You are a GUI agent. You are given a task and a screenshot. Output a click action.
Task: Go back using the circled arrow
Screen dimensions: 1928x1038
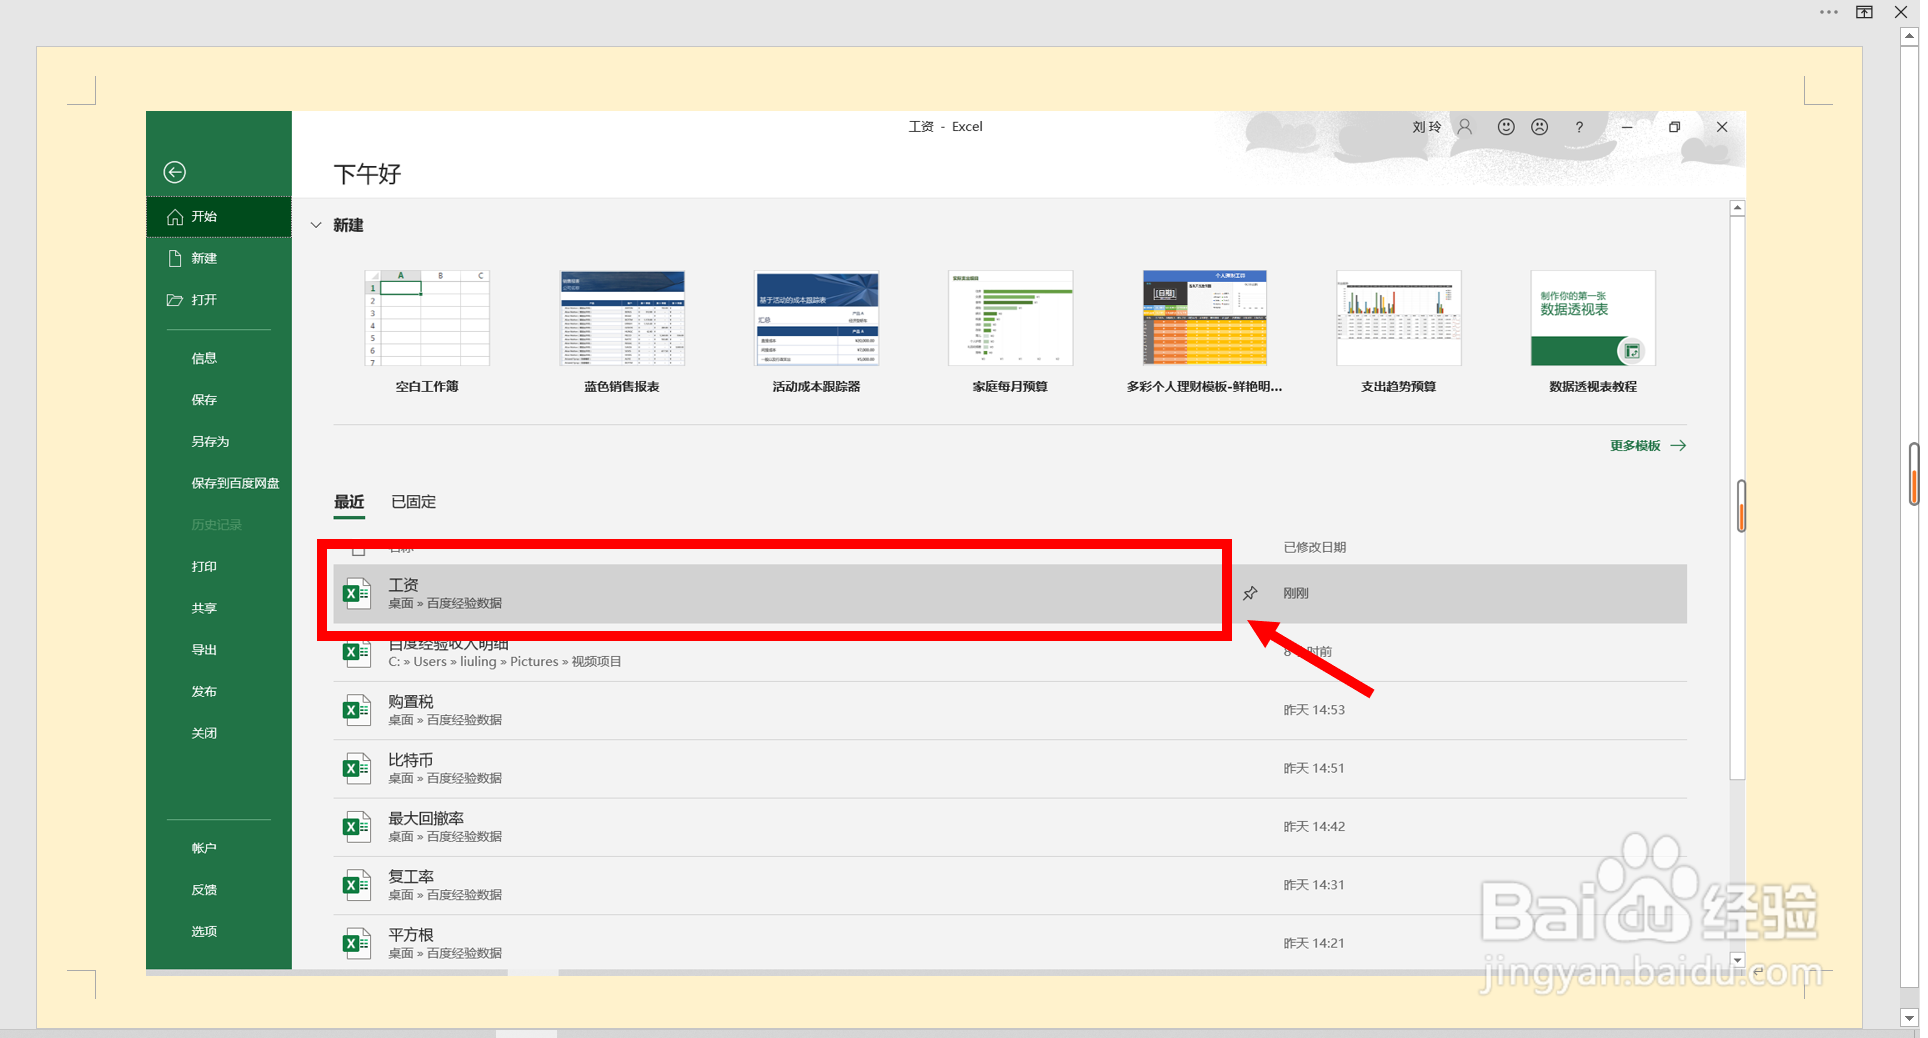coord(175,172)
